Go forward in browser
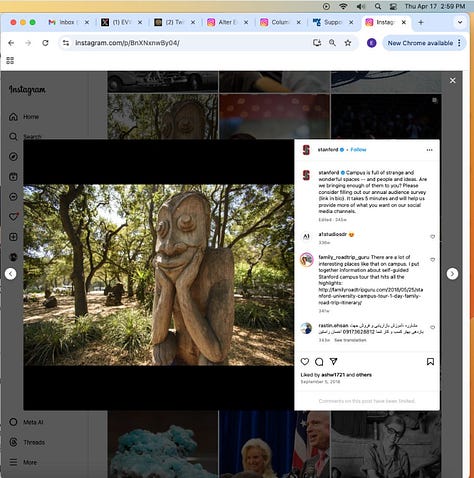The height and width of the screenshot is (478, 474). point(28,43)
